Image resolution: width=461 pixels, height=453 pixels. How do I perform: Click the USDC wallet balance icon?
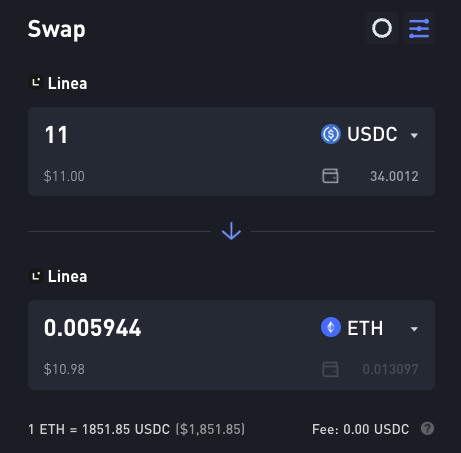330,176
